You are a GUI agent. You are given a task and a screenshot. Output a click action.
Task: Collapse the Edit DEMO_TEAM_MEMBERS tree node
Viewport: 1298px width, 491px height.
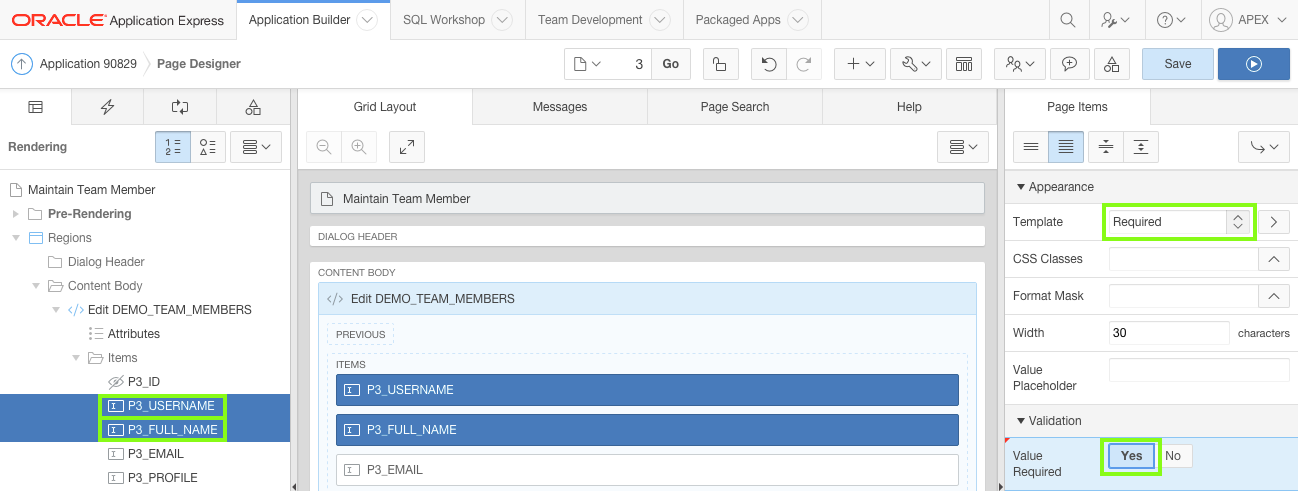(x=55, y=310)
